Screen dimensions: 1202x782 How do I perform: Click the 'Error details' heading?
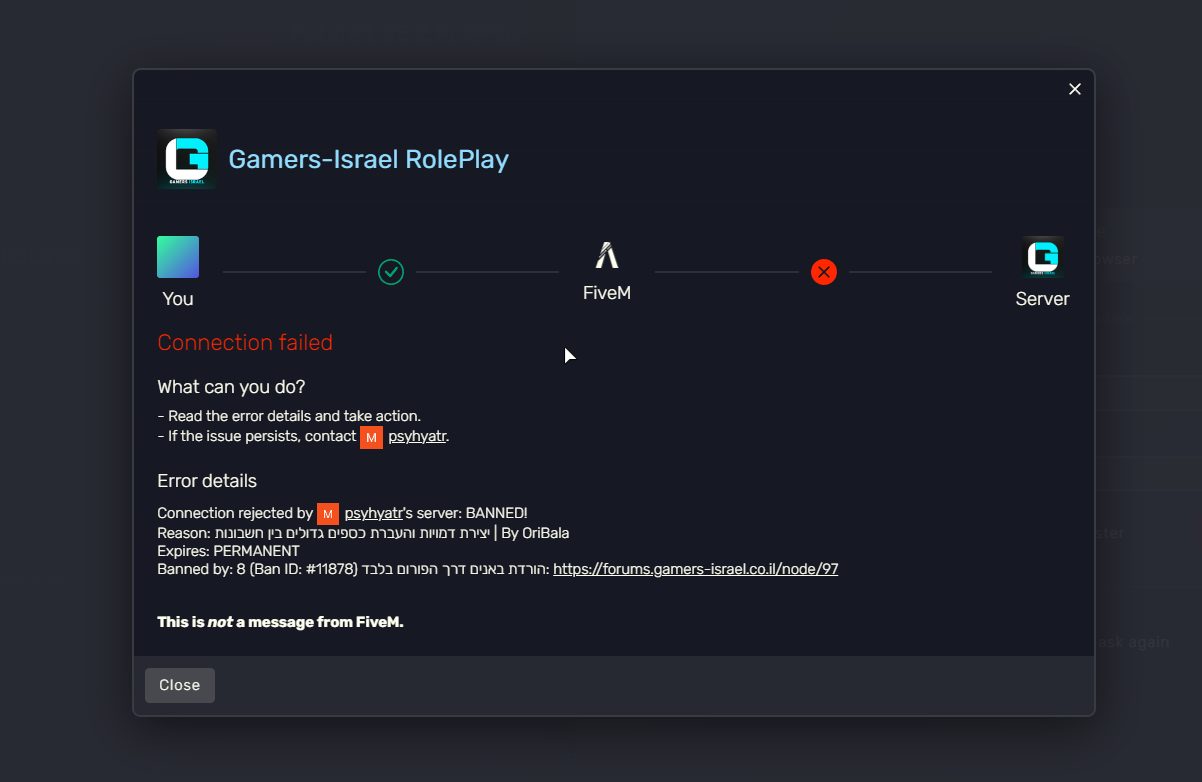207,481
